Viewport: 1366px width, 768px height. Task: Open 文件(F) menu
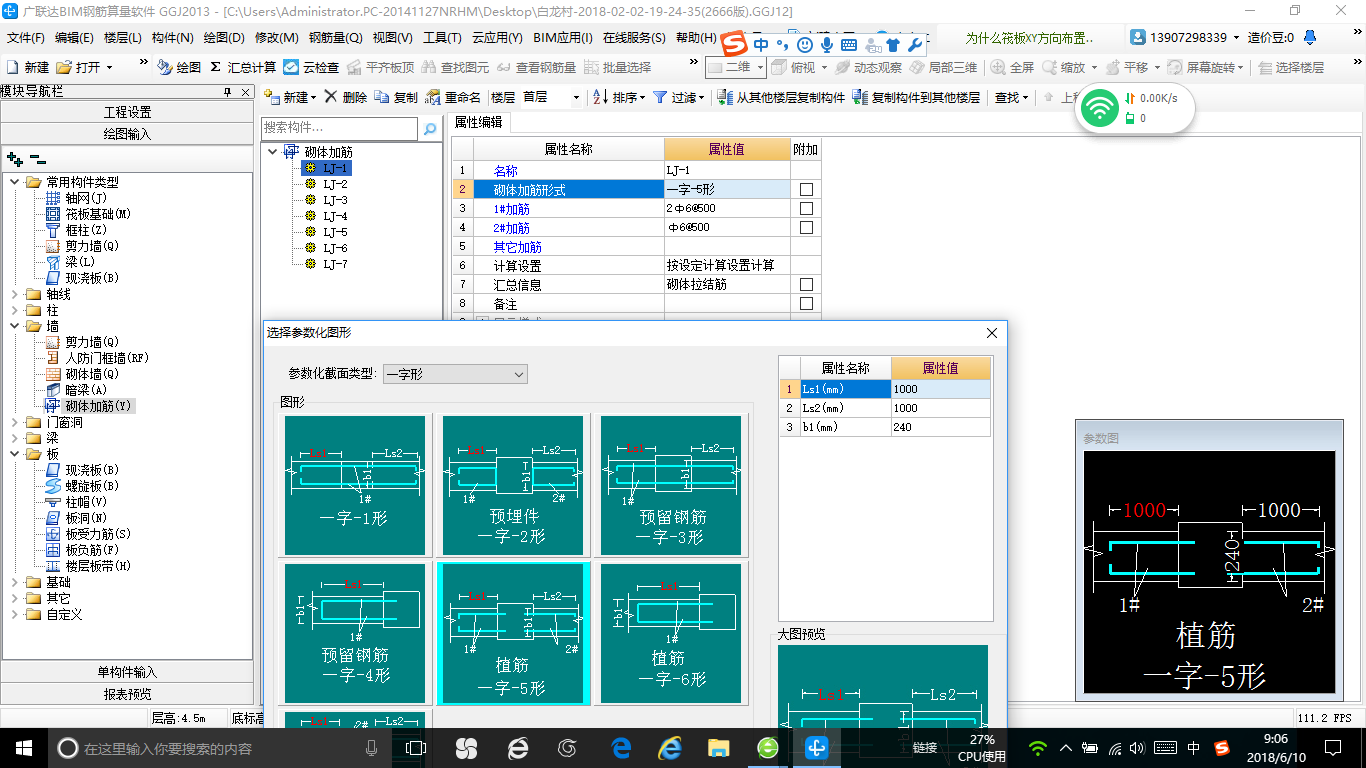[x=26, y=38]
